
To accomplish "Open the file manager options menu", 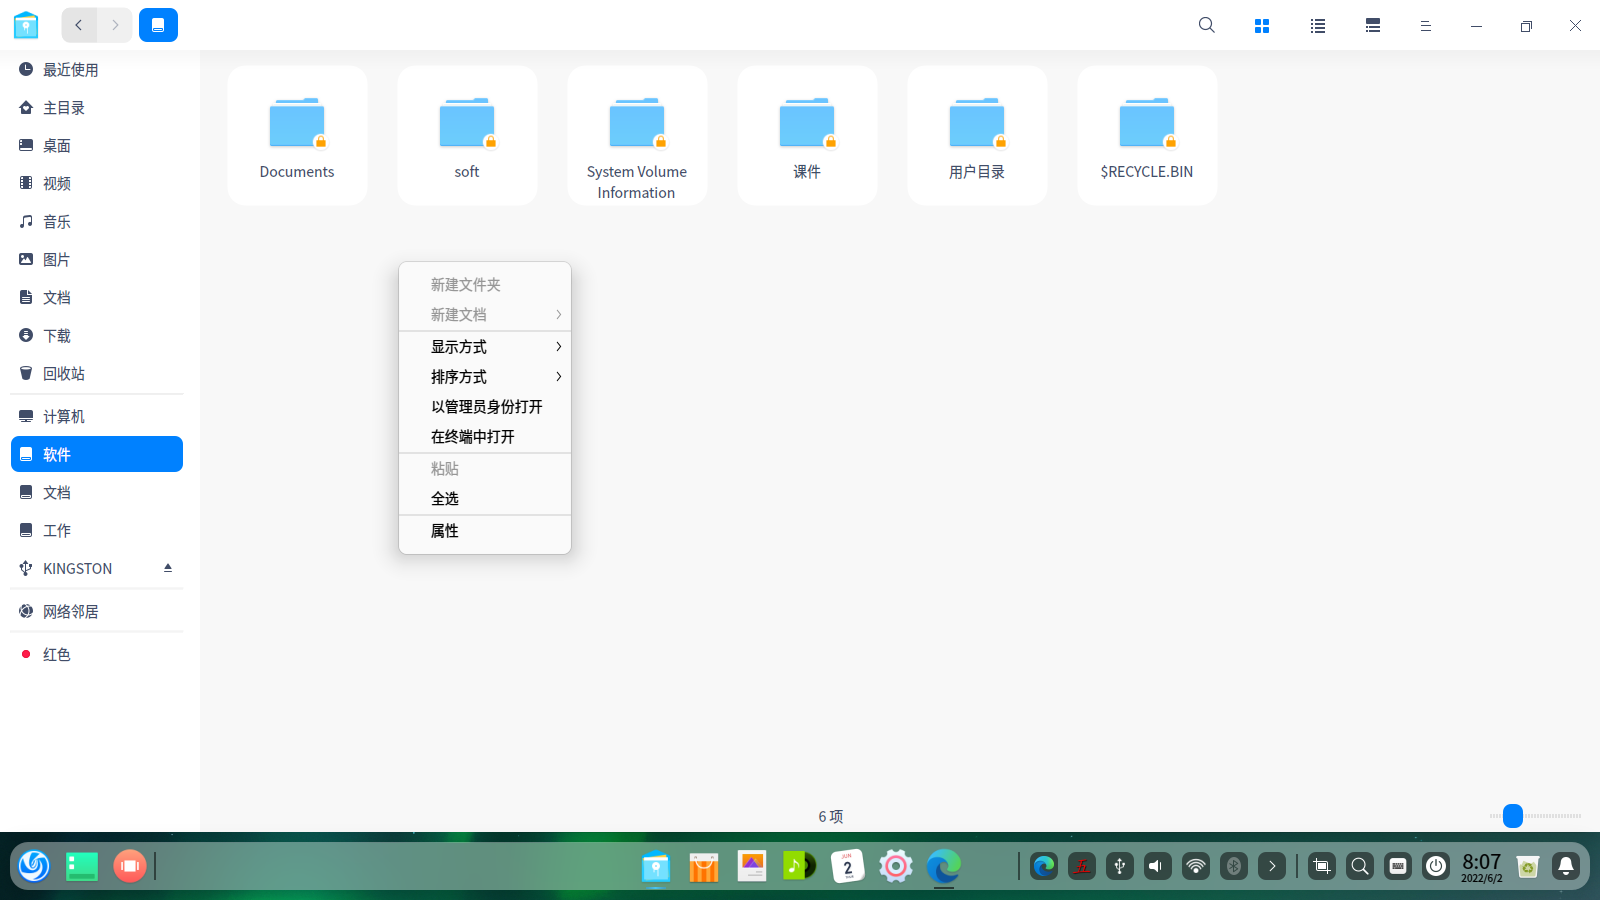I will pos(1425,25).
